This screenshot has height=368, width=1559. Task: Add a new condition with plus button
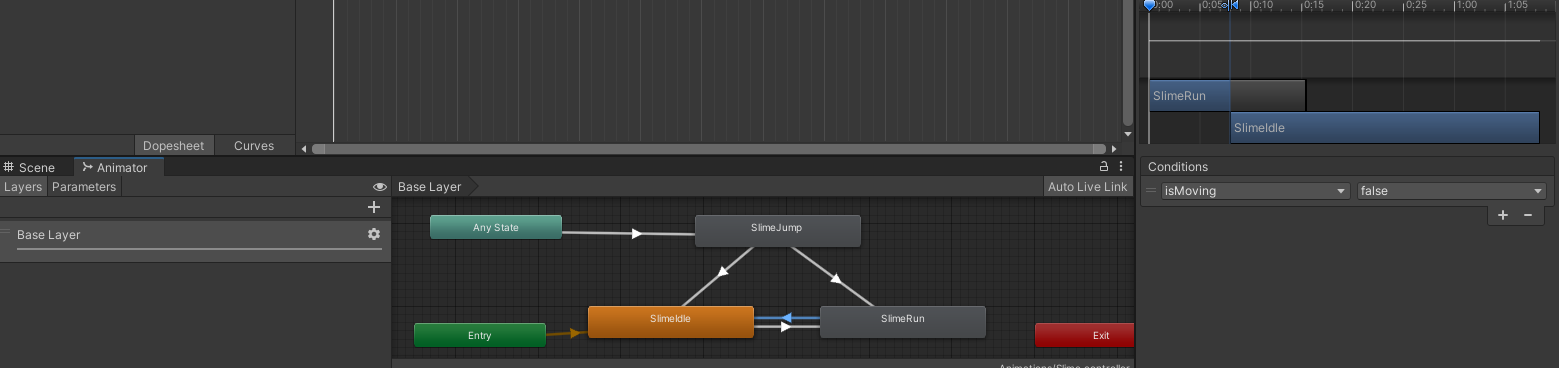pyautogui.click(x=1502, y=215)
